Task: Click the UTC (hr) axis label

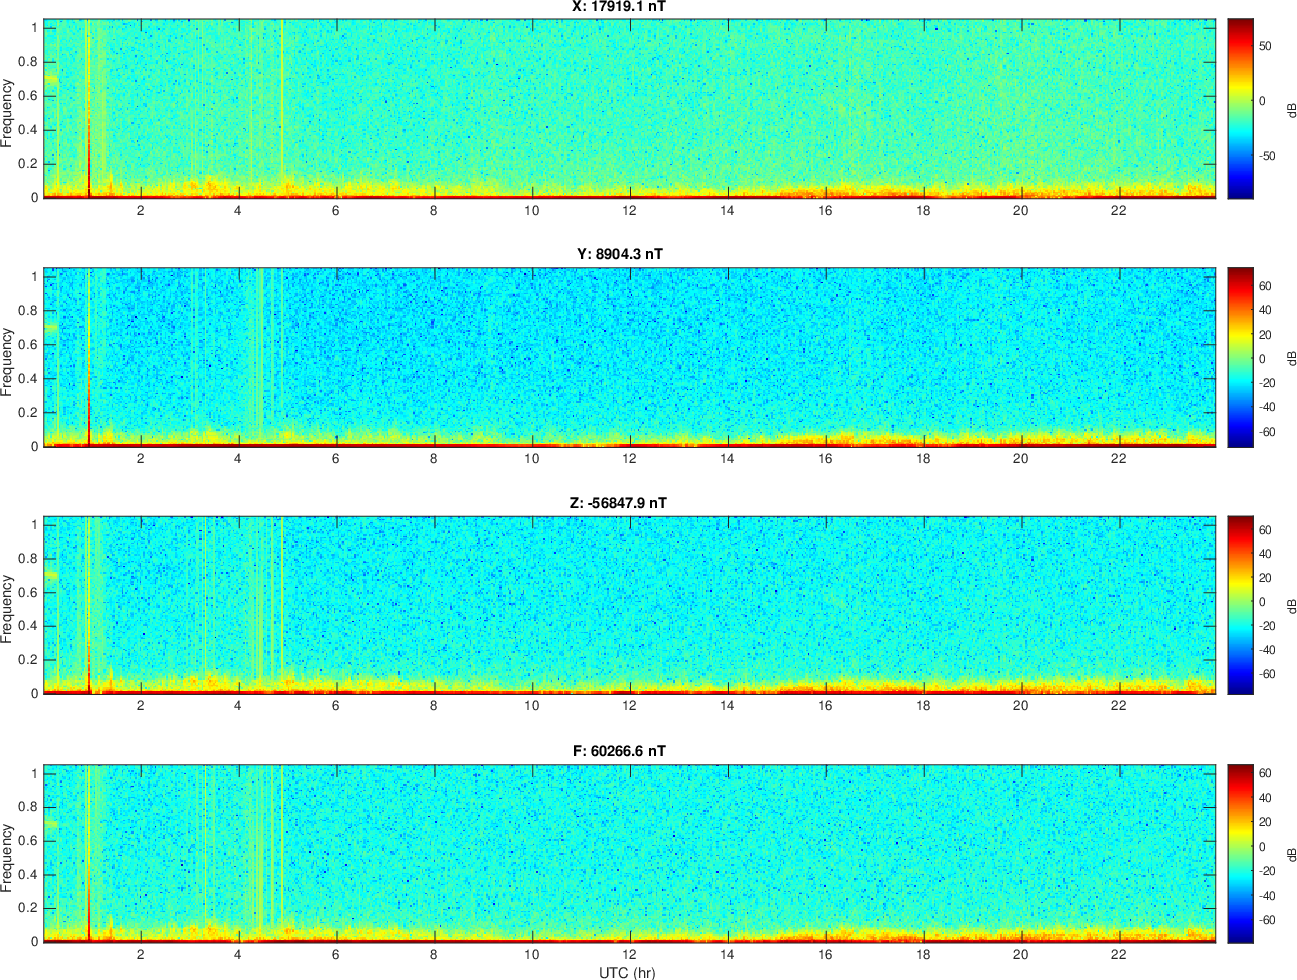Action: tap(627, 972)
